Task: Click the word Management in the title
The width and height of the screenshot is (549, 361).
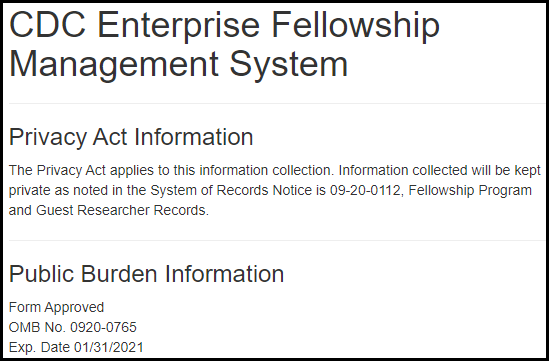Action: tap(114, 64)
